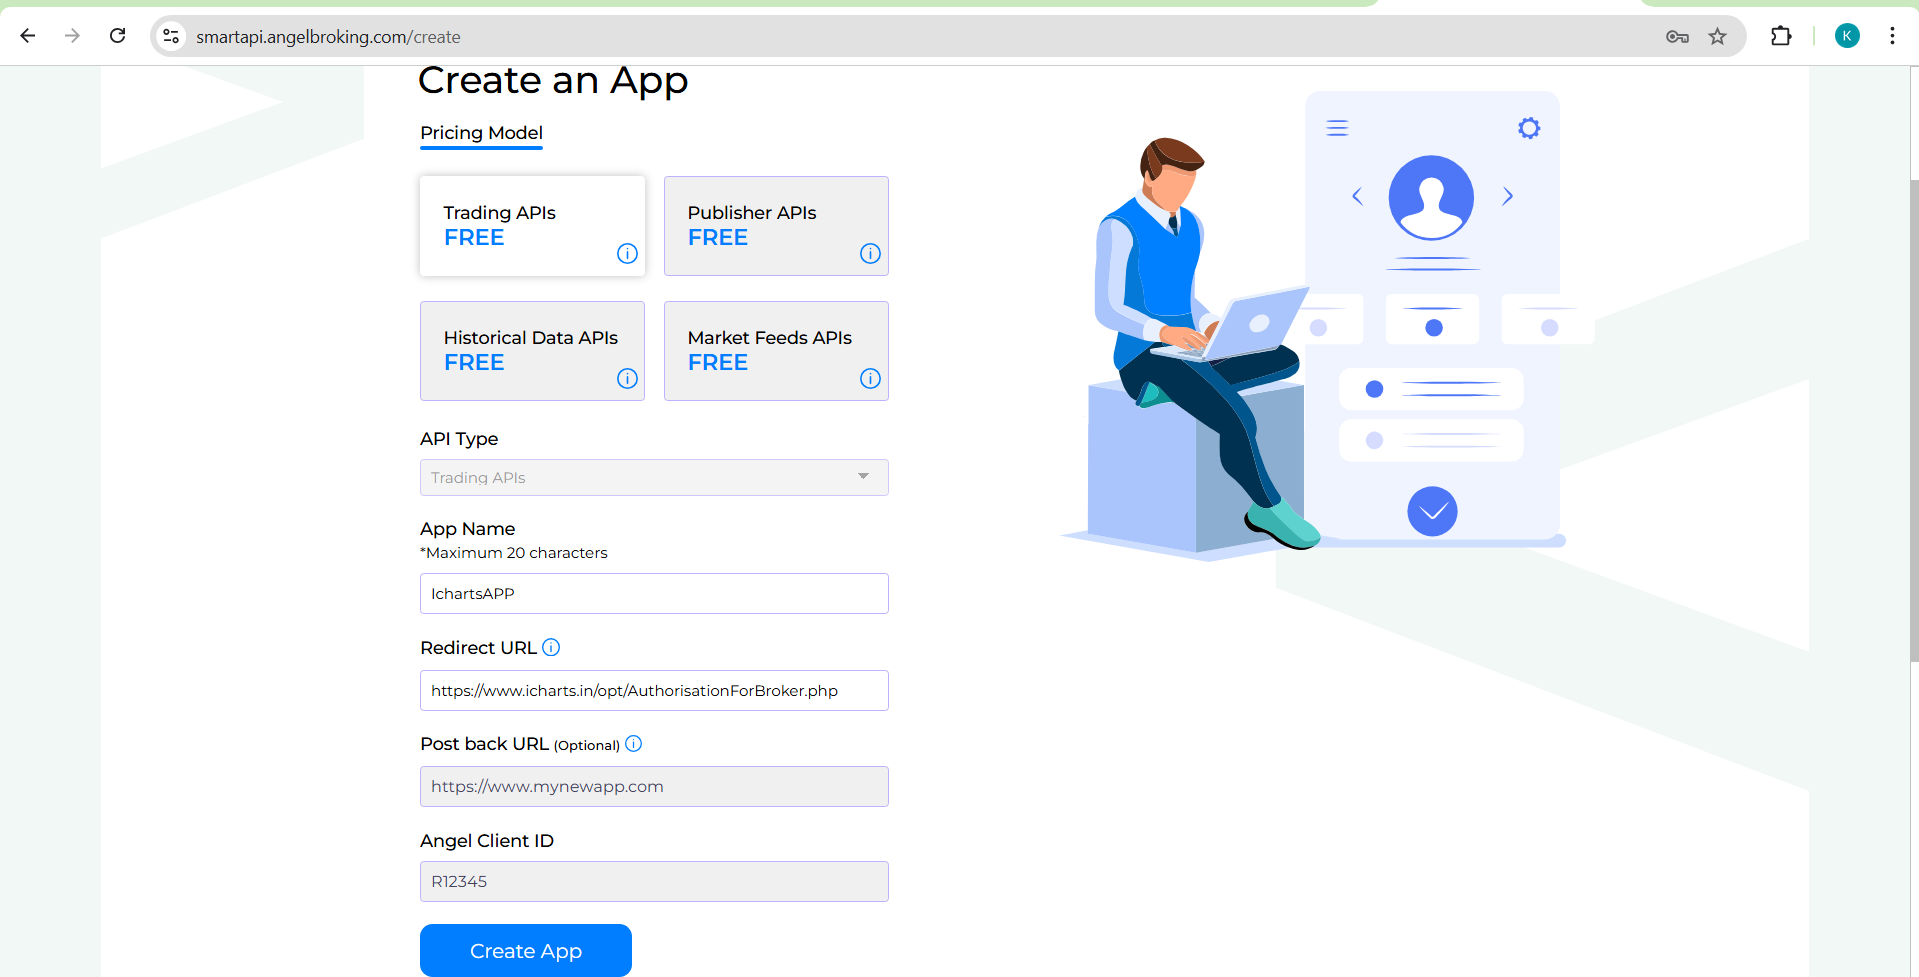Expand the site information menu in address bar
Screen dimensions: 1919x977
pyautogui.click(x=170, y=36)
